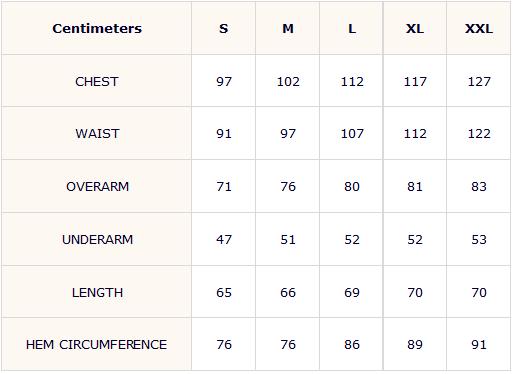Click the HEM CIRCUMFERENCE row label
The width and height of the screenshot is (514, 374).
pyautogui.click(x=96, y=344)
